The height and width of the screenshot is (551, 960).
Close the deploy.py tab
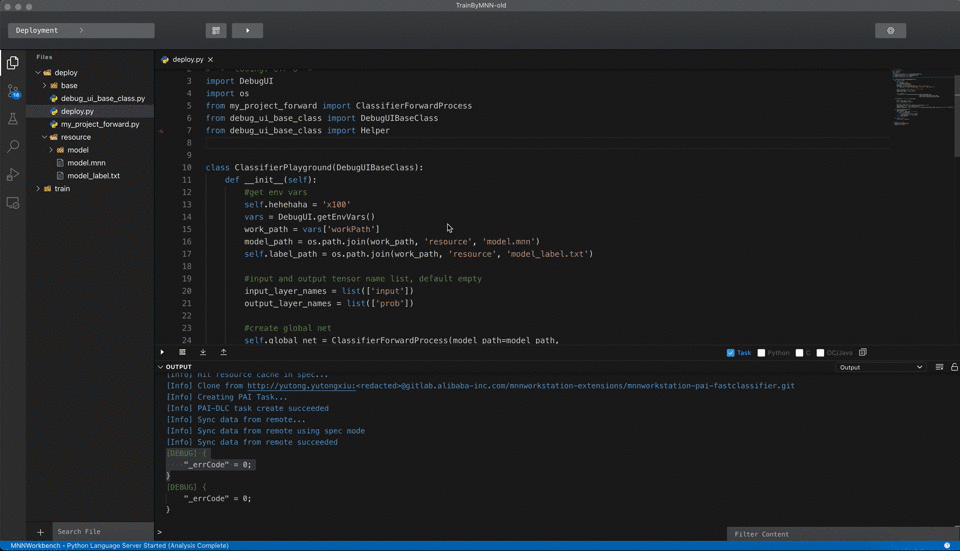tap(211, 59)
